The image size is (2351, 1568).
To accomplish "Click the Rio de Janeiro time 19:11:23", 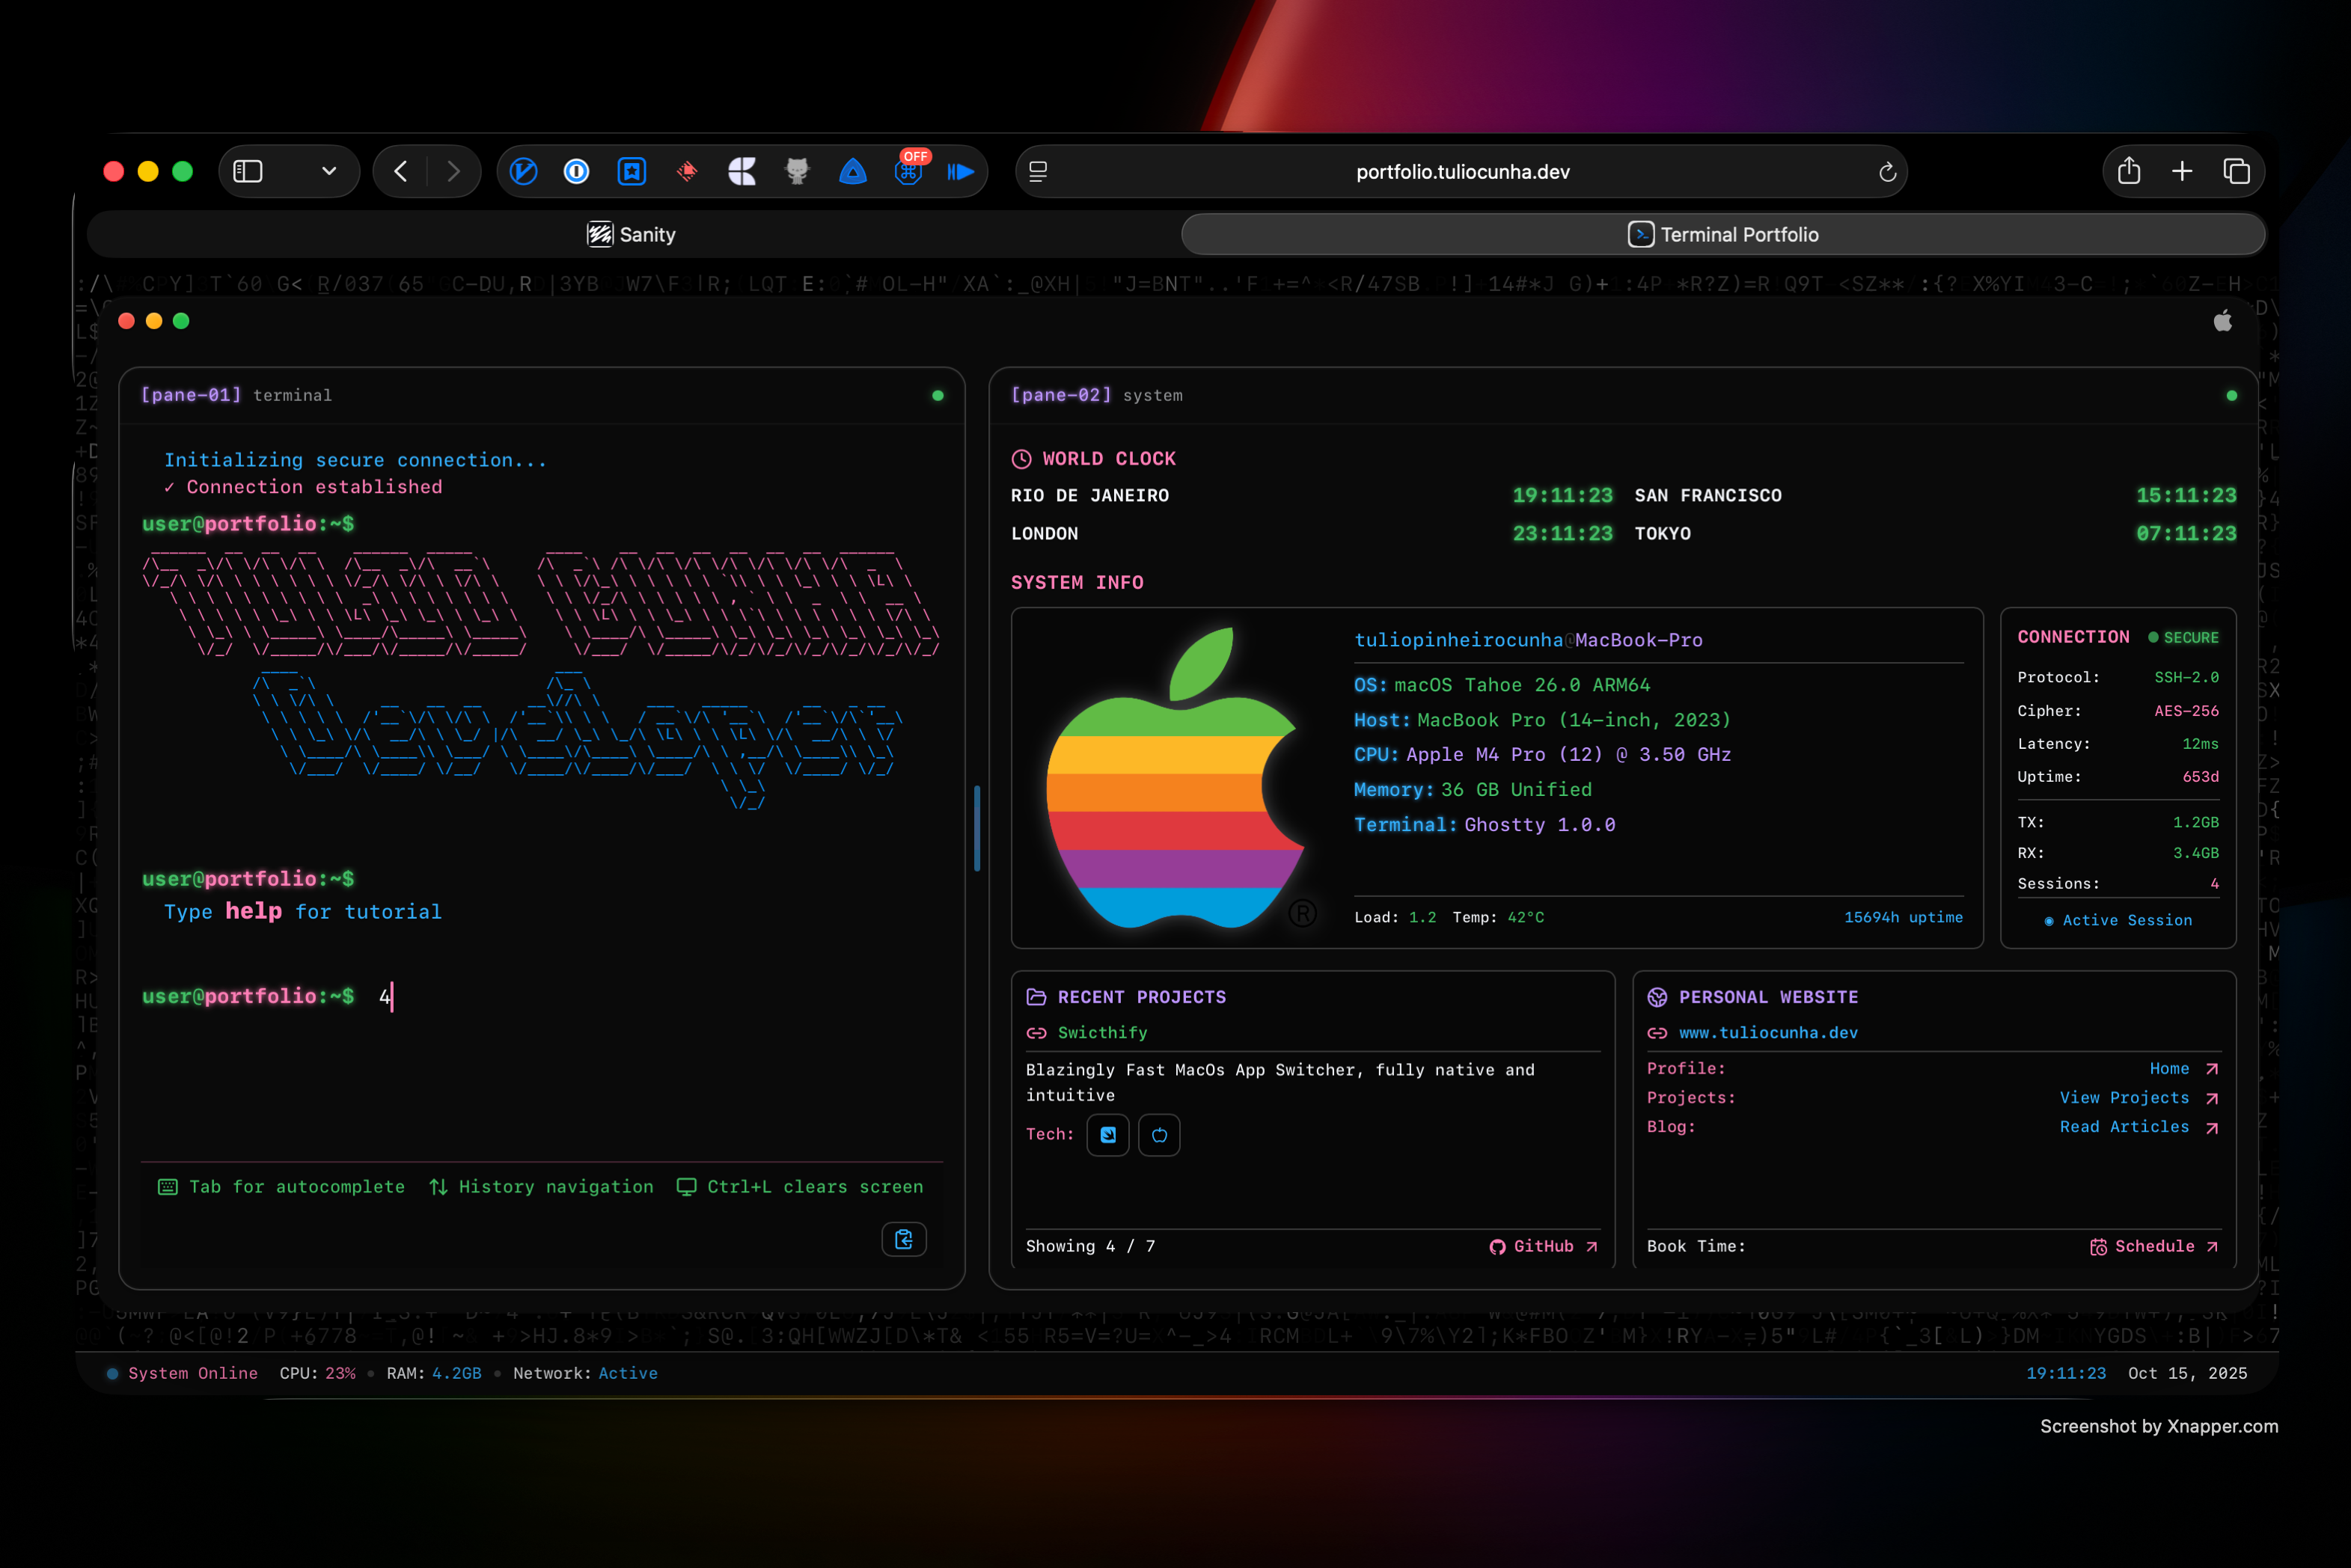I will coord(1562,495).
